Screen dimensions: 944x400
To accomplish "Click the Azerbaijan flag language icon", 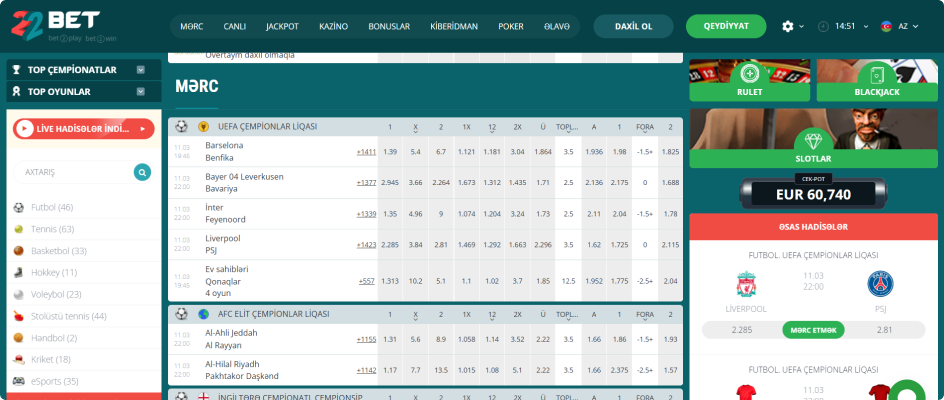I will pos(886,26).
